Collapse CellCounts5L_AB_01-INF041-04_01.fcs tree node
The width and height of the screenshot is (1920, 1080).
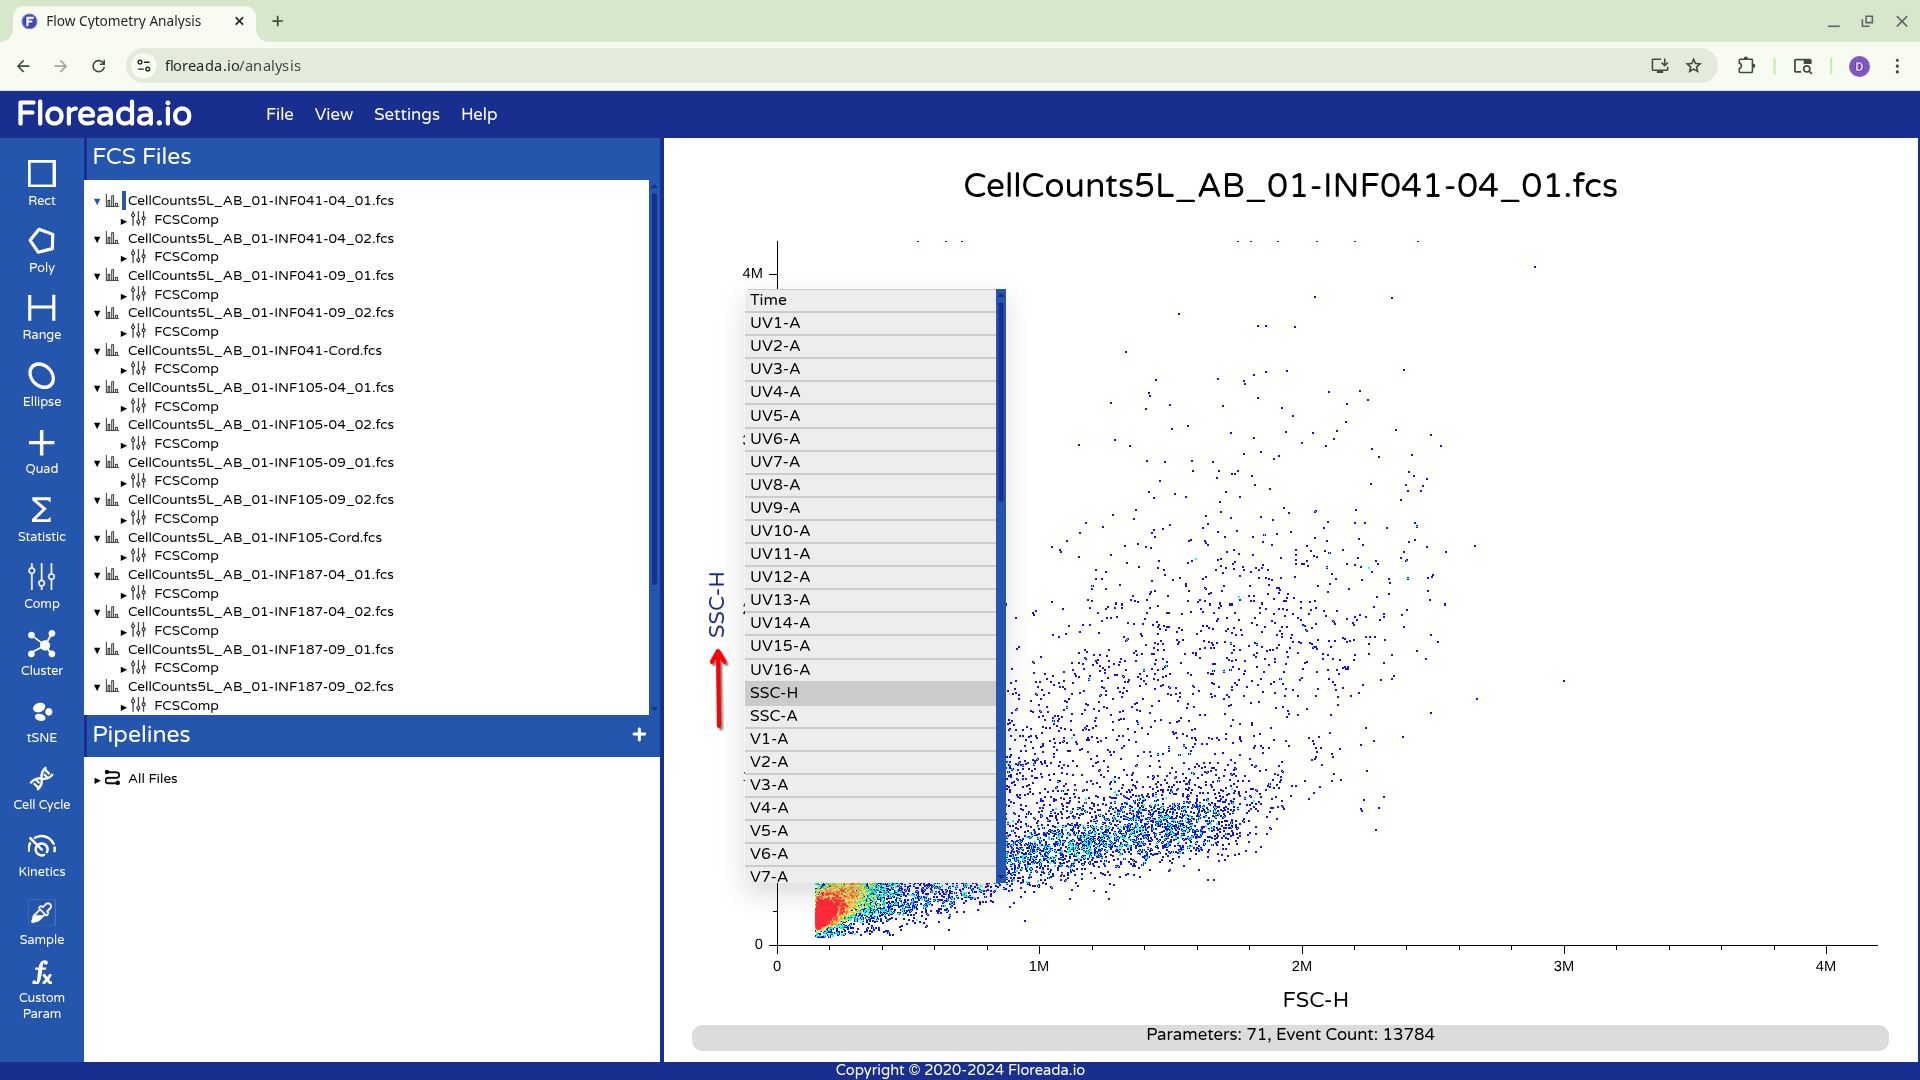coord(97,201)
